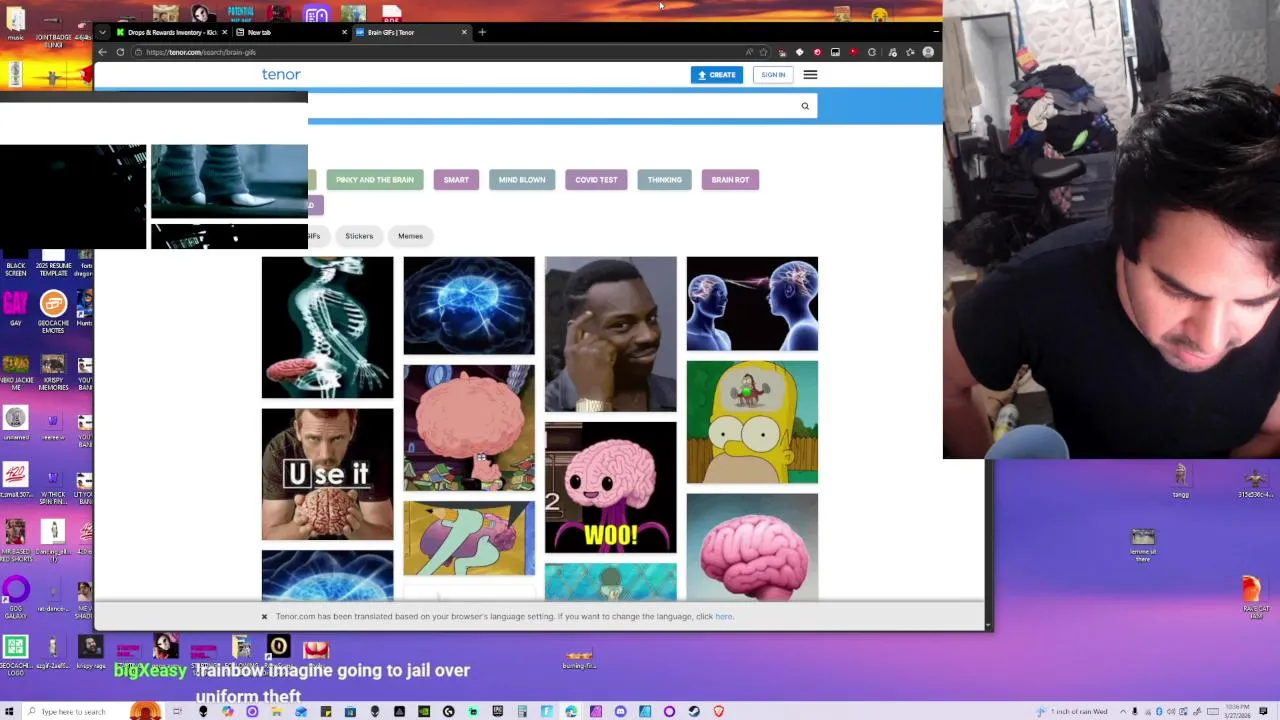This screenshot has height=720, width=1280.
Task: Bookmark page with star icon
Action: (x=764, y=52)
